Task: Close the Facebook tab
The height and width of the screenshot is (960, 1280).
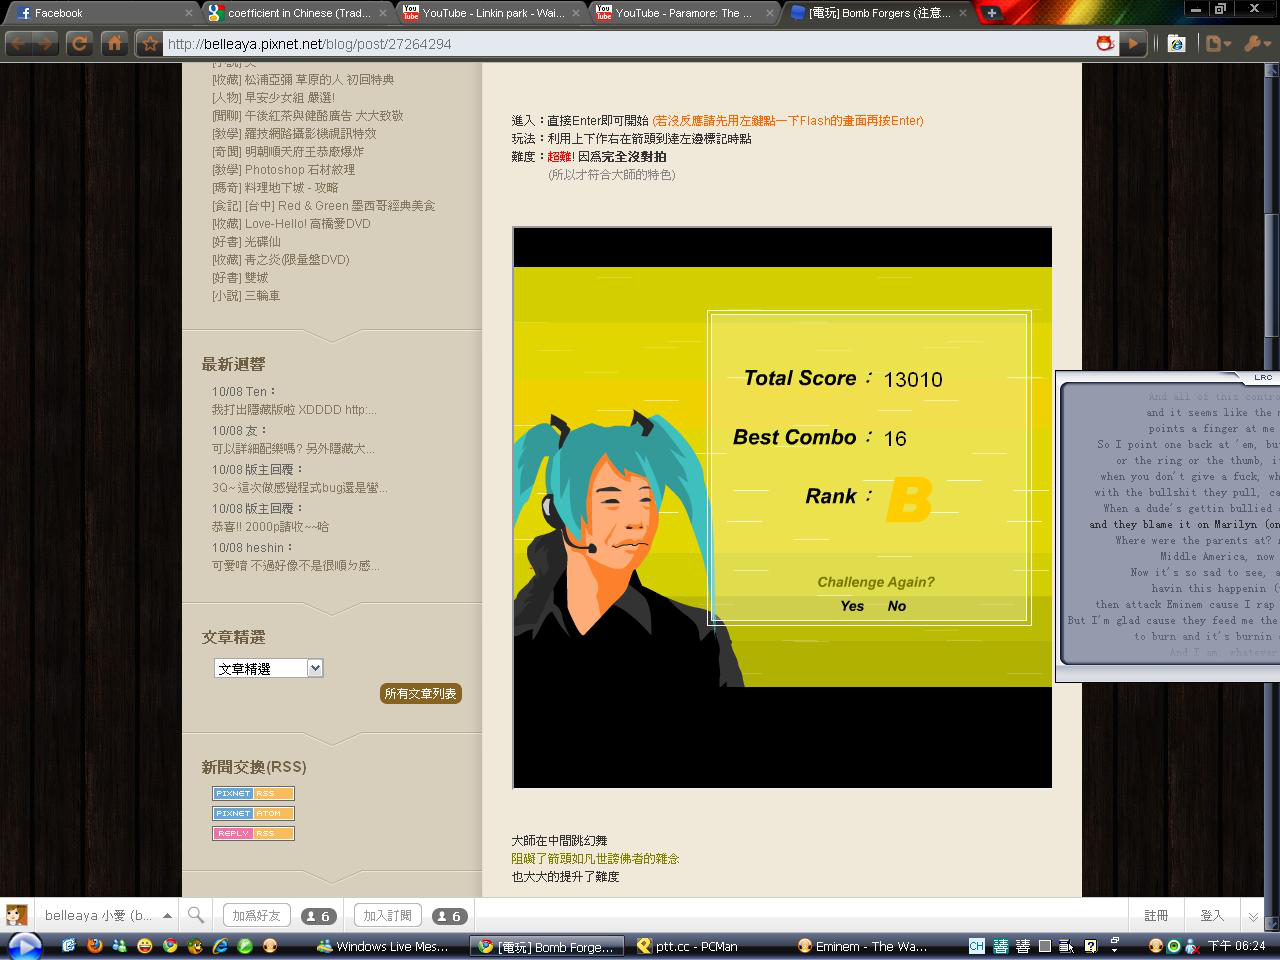Action: pos(189,13)
